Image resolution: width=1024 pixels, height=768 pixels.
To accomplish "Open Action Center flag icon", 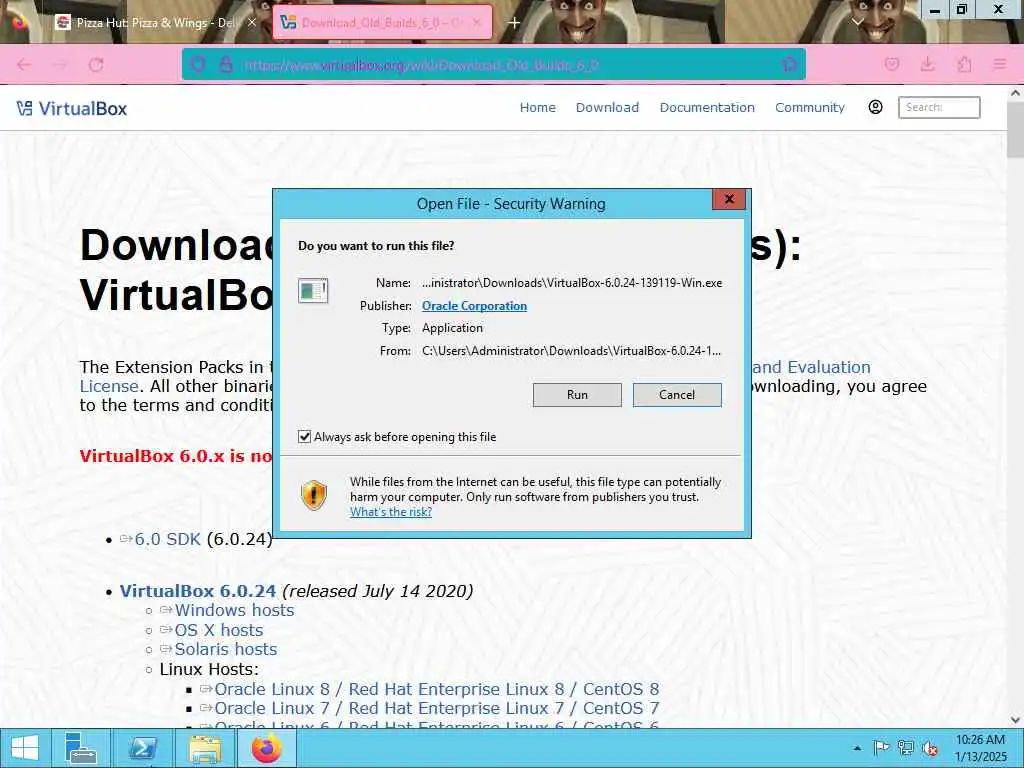I will click(881, 748).
